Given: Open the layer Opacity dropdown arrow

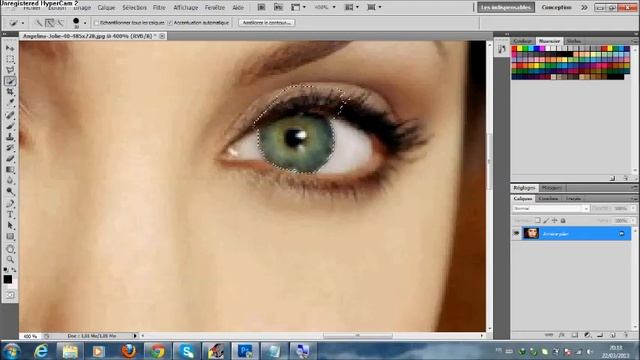Looking at the screenshot, I should (x=633, y=209).
